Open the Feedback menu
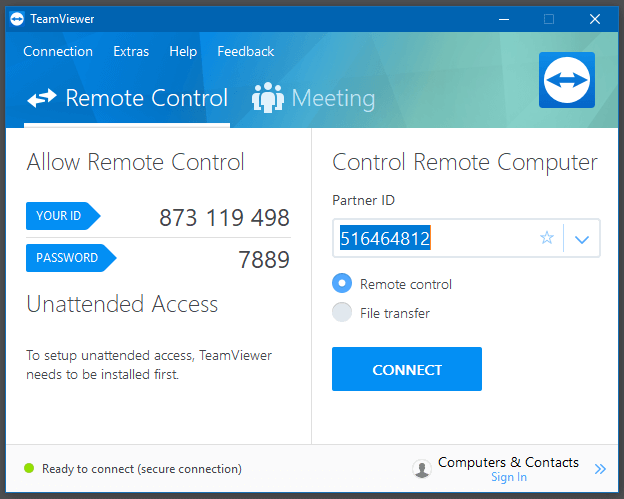 pos(246,51)
